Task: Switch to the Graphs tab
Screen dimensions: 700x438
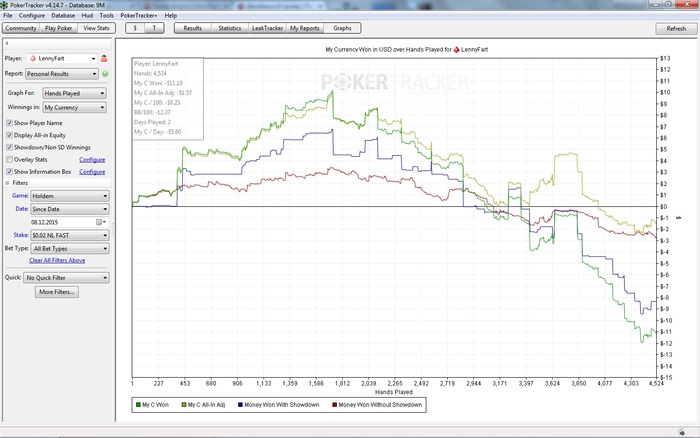Action: 342,28
